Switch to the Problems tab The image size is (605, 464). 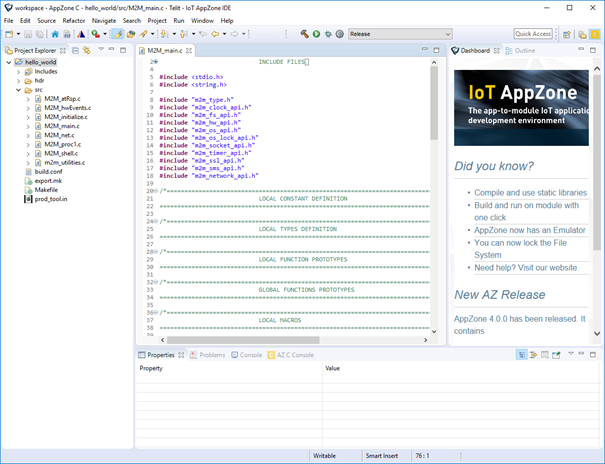[x=208, y=355]
